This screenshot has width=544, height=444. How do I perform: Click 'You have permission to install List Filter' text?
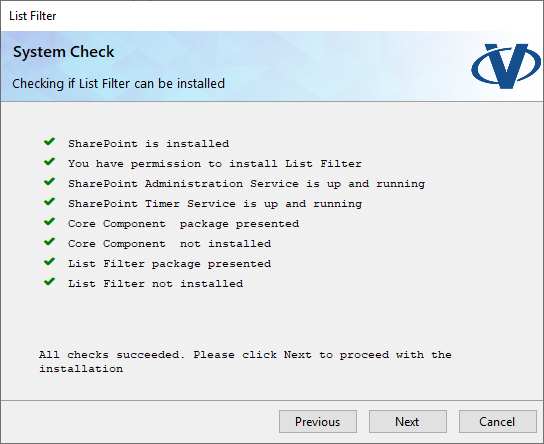point(215,163)
